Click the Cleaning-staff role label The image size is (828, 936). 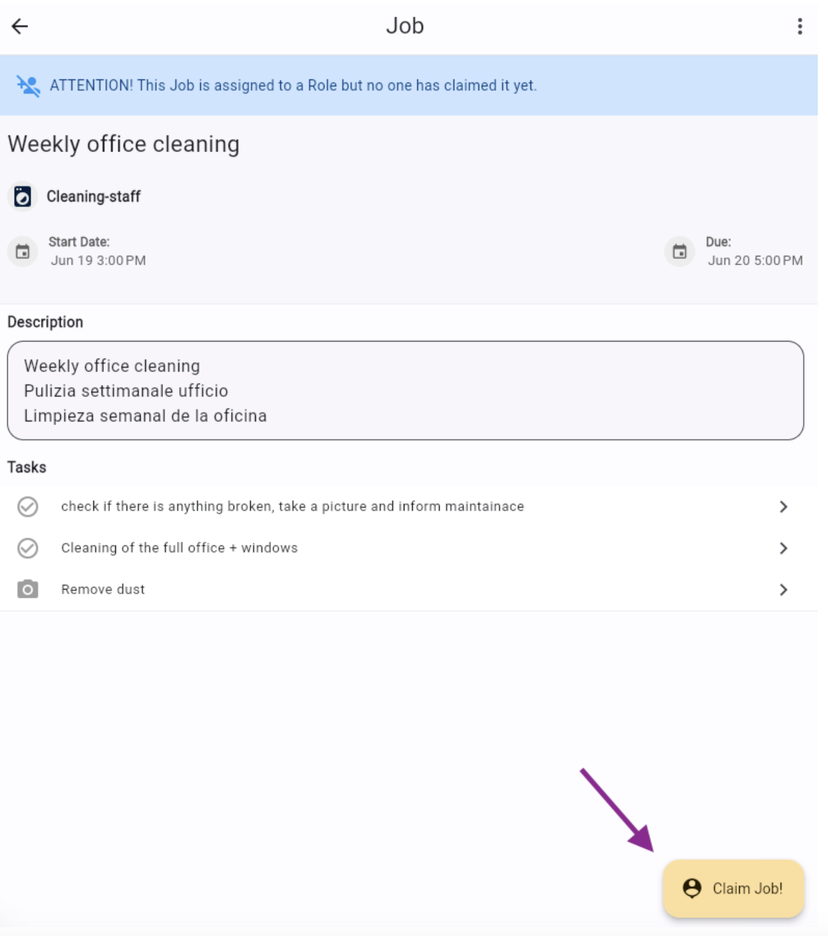coord(94,197)
